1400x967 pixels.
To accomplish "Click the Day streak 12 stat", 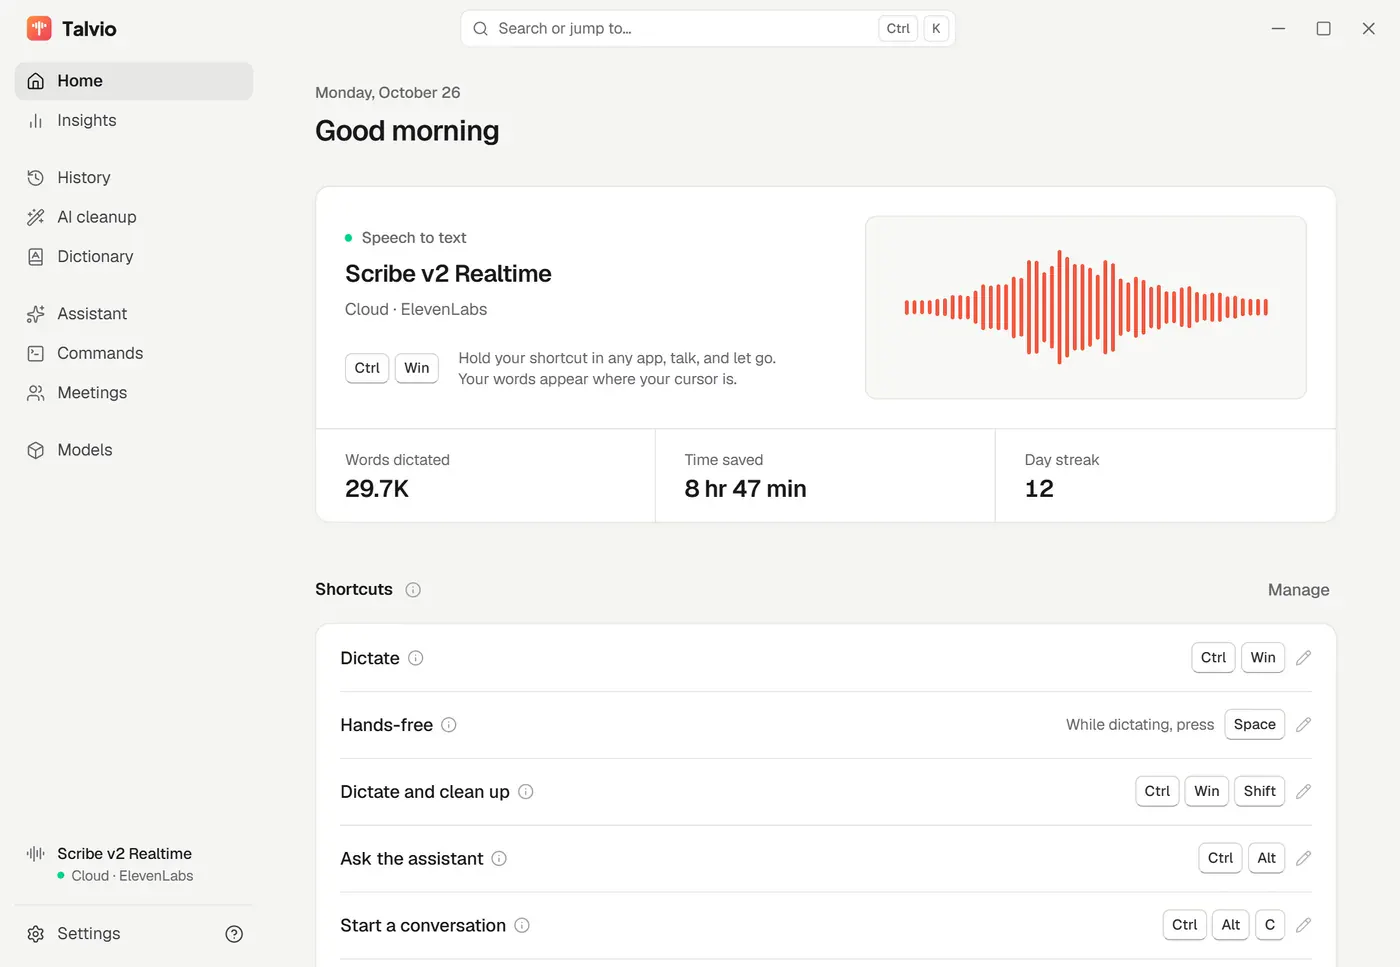I will pyautogui.click(x=1165, y=476).
